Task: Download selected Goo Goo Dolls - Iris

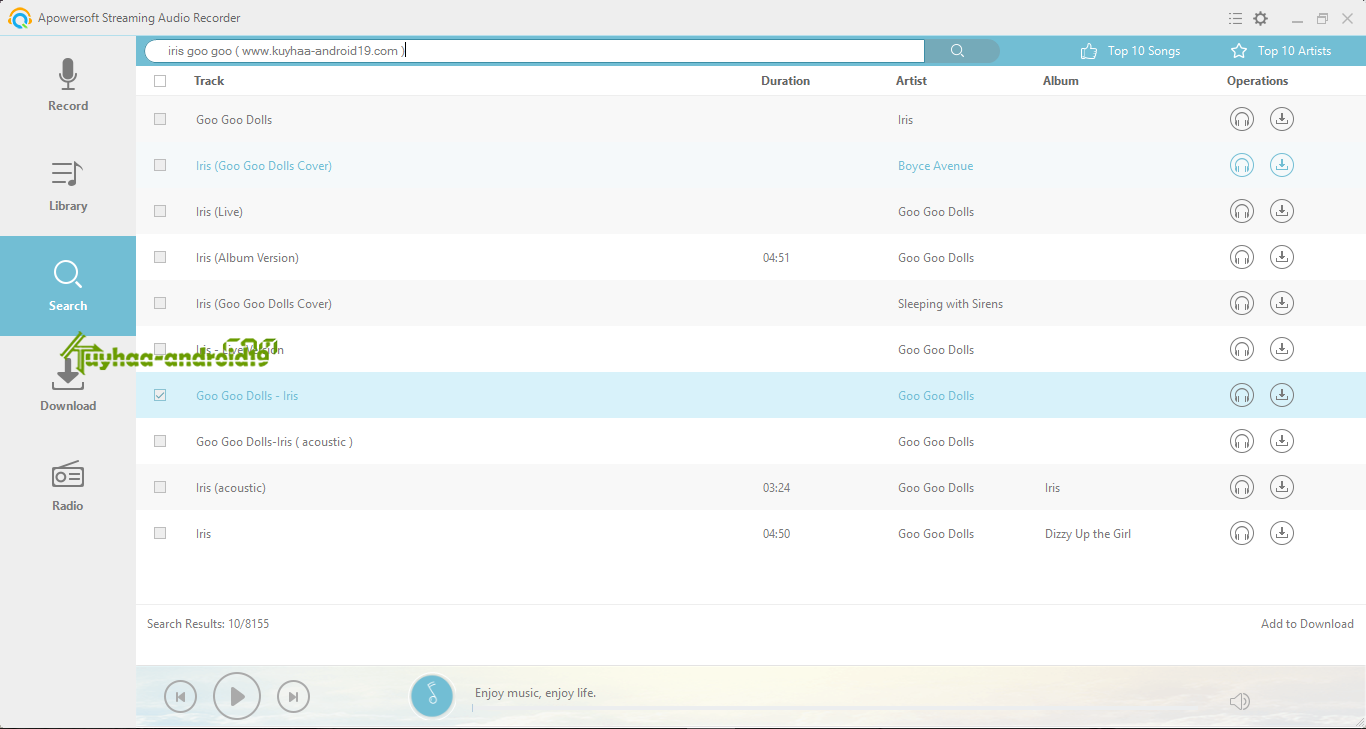Action: (x=1282, y=396)
